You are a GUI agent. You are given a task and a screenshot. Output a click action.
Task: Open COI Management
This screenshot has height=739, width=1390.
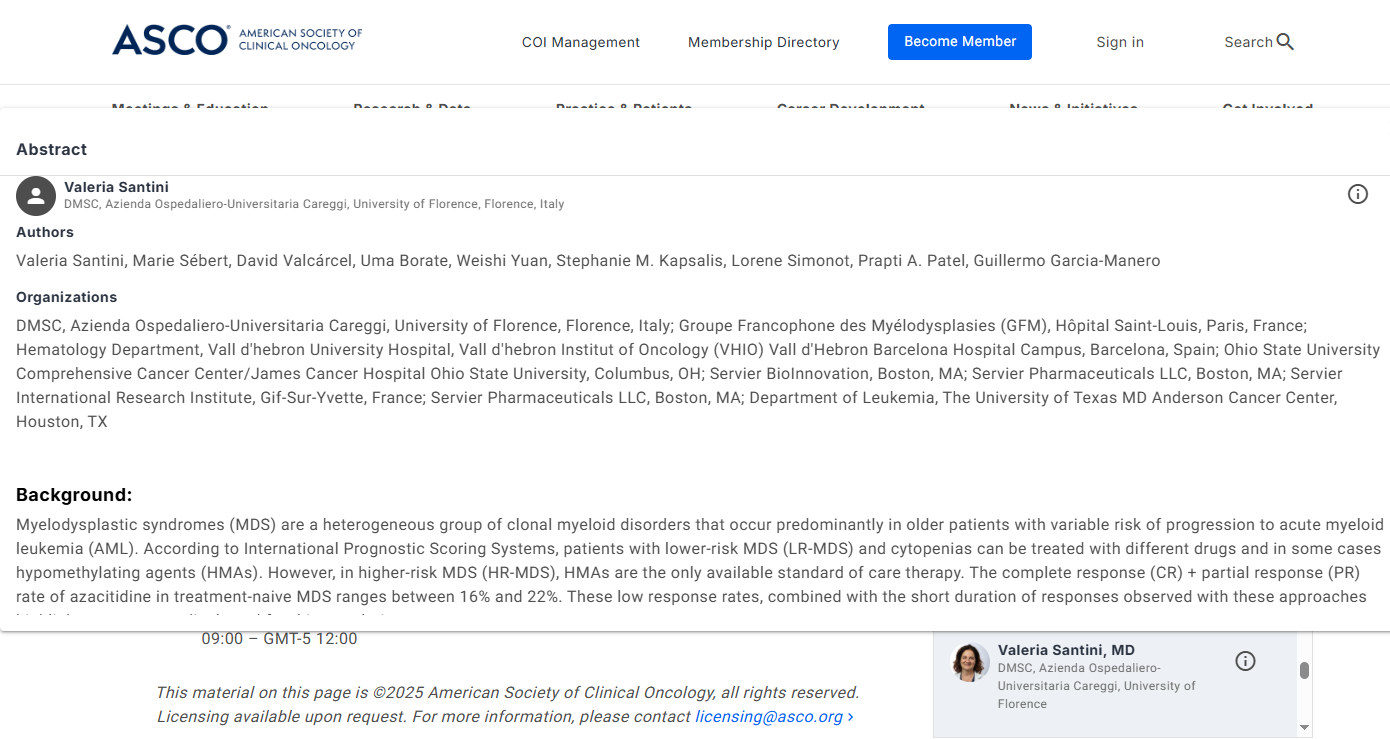(580, 42)
